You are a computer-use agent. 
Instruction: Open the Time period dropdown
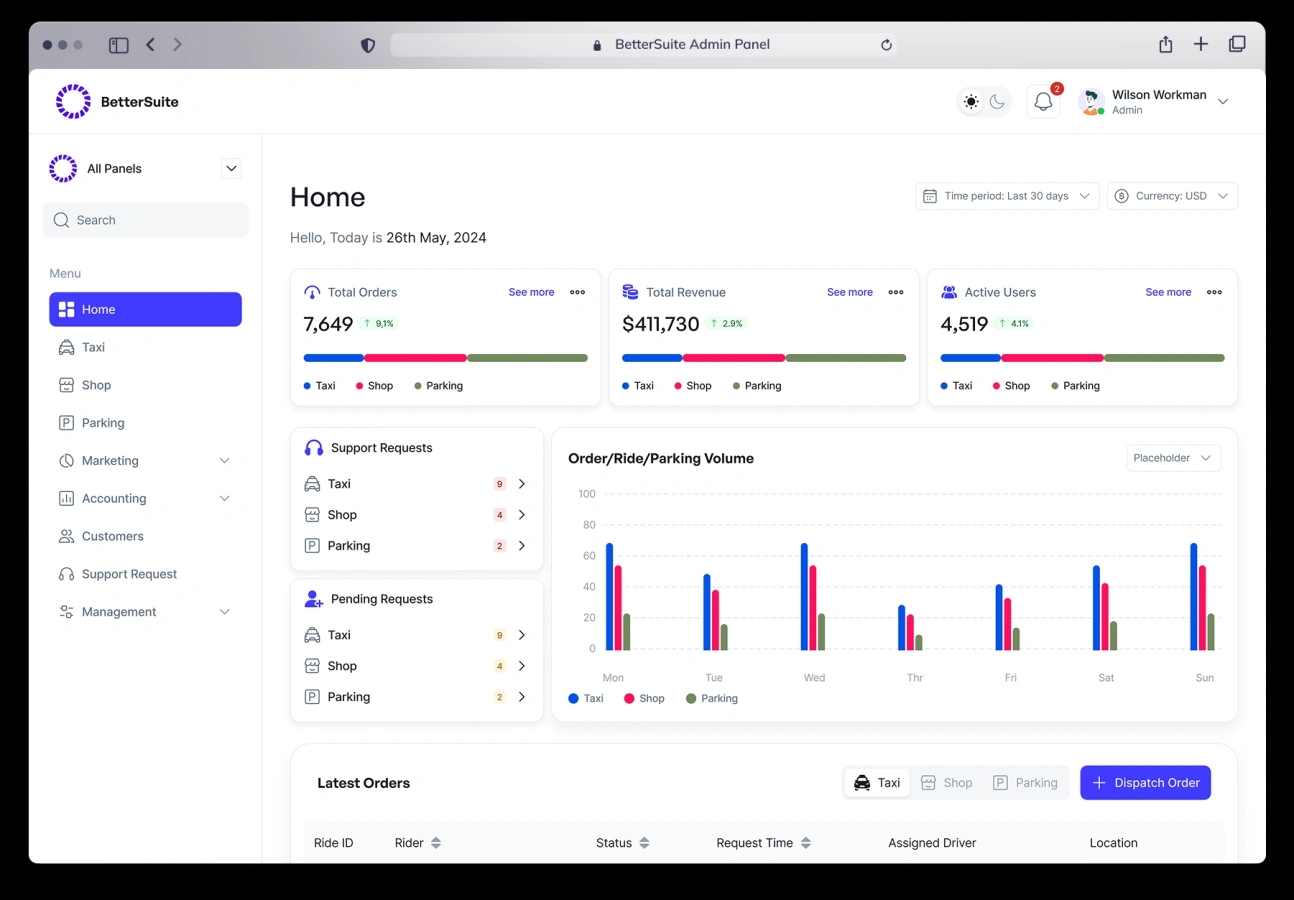tap(1007, 196)
